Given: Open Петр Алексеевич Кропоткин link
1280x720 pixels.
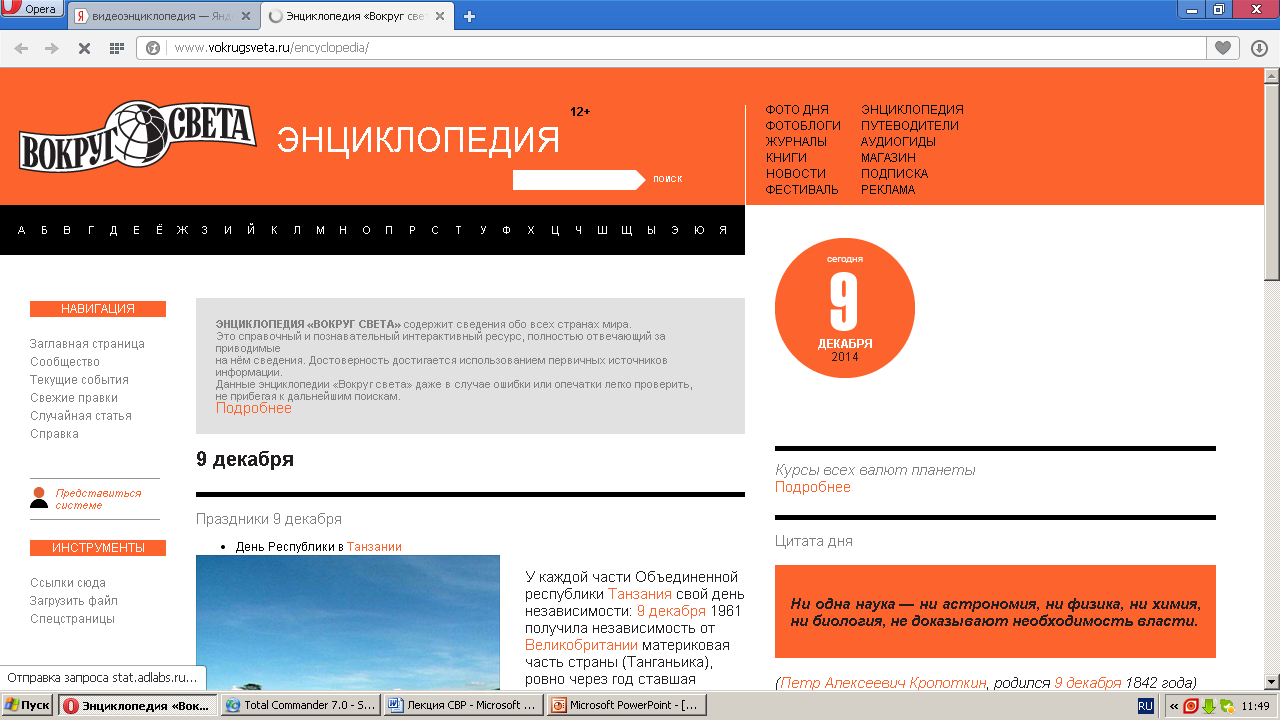Looking at the screenshot, I should click(x=883, y=683).
